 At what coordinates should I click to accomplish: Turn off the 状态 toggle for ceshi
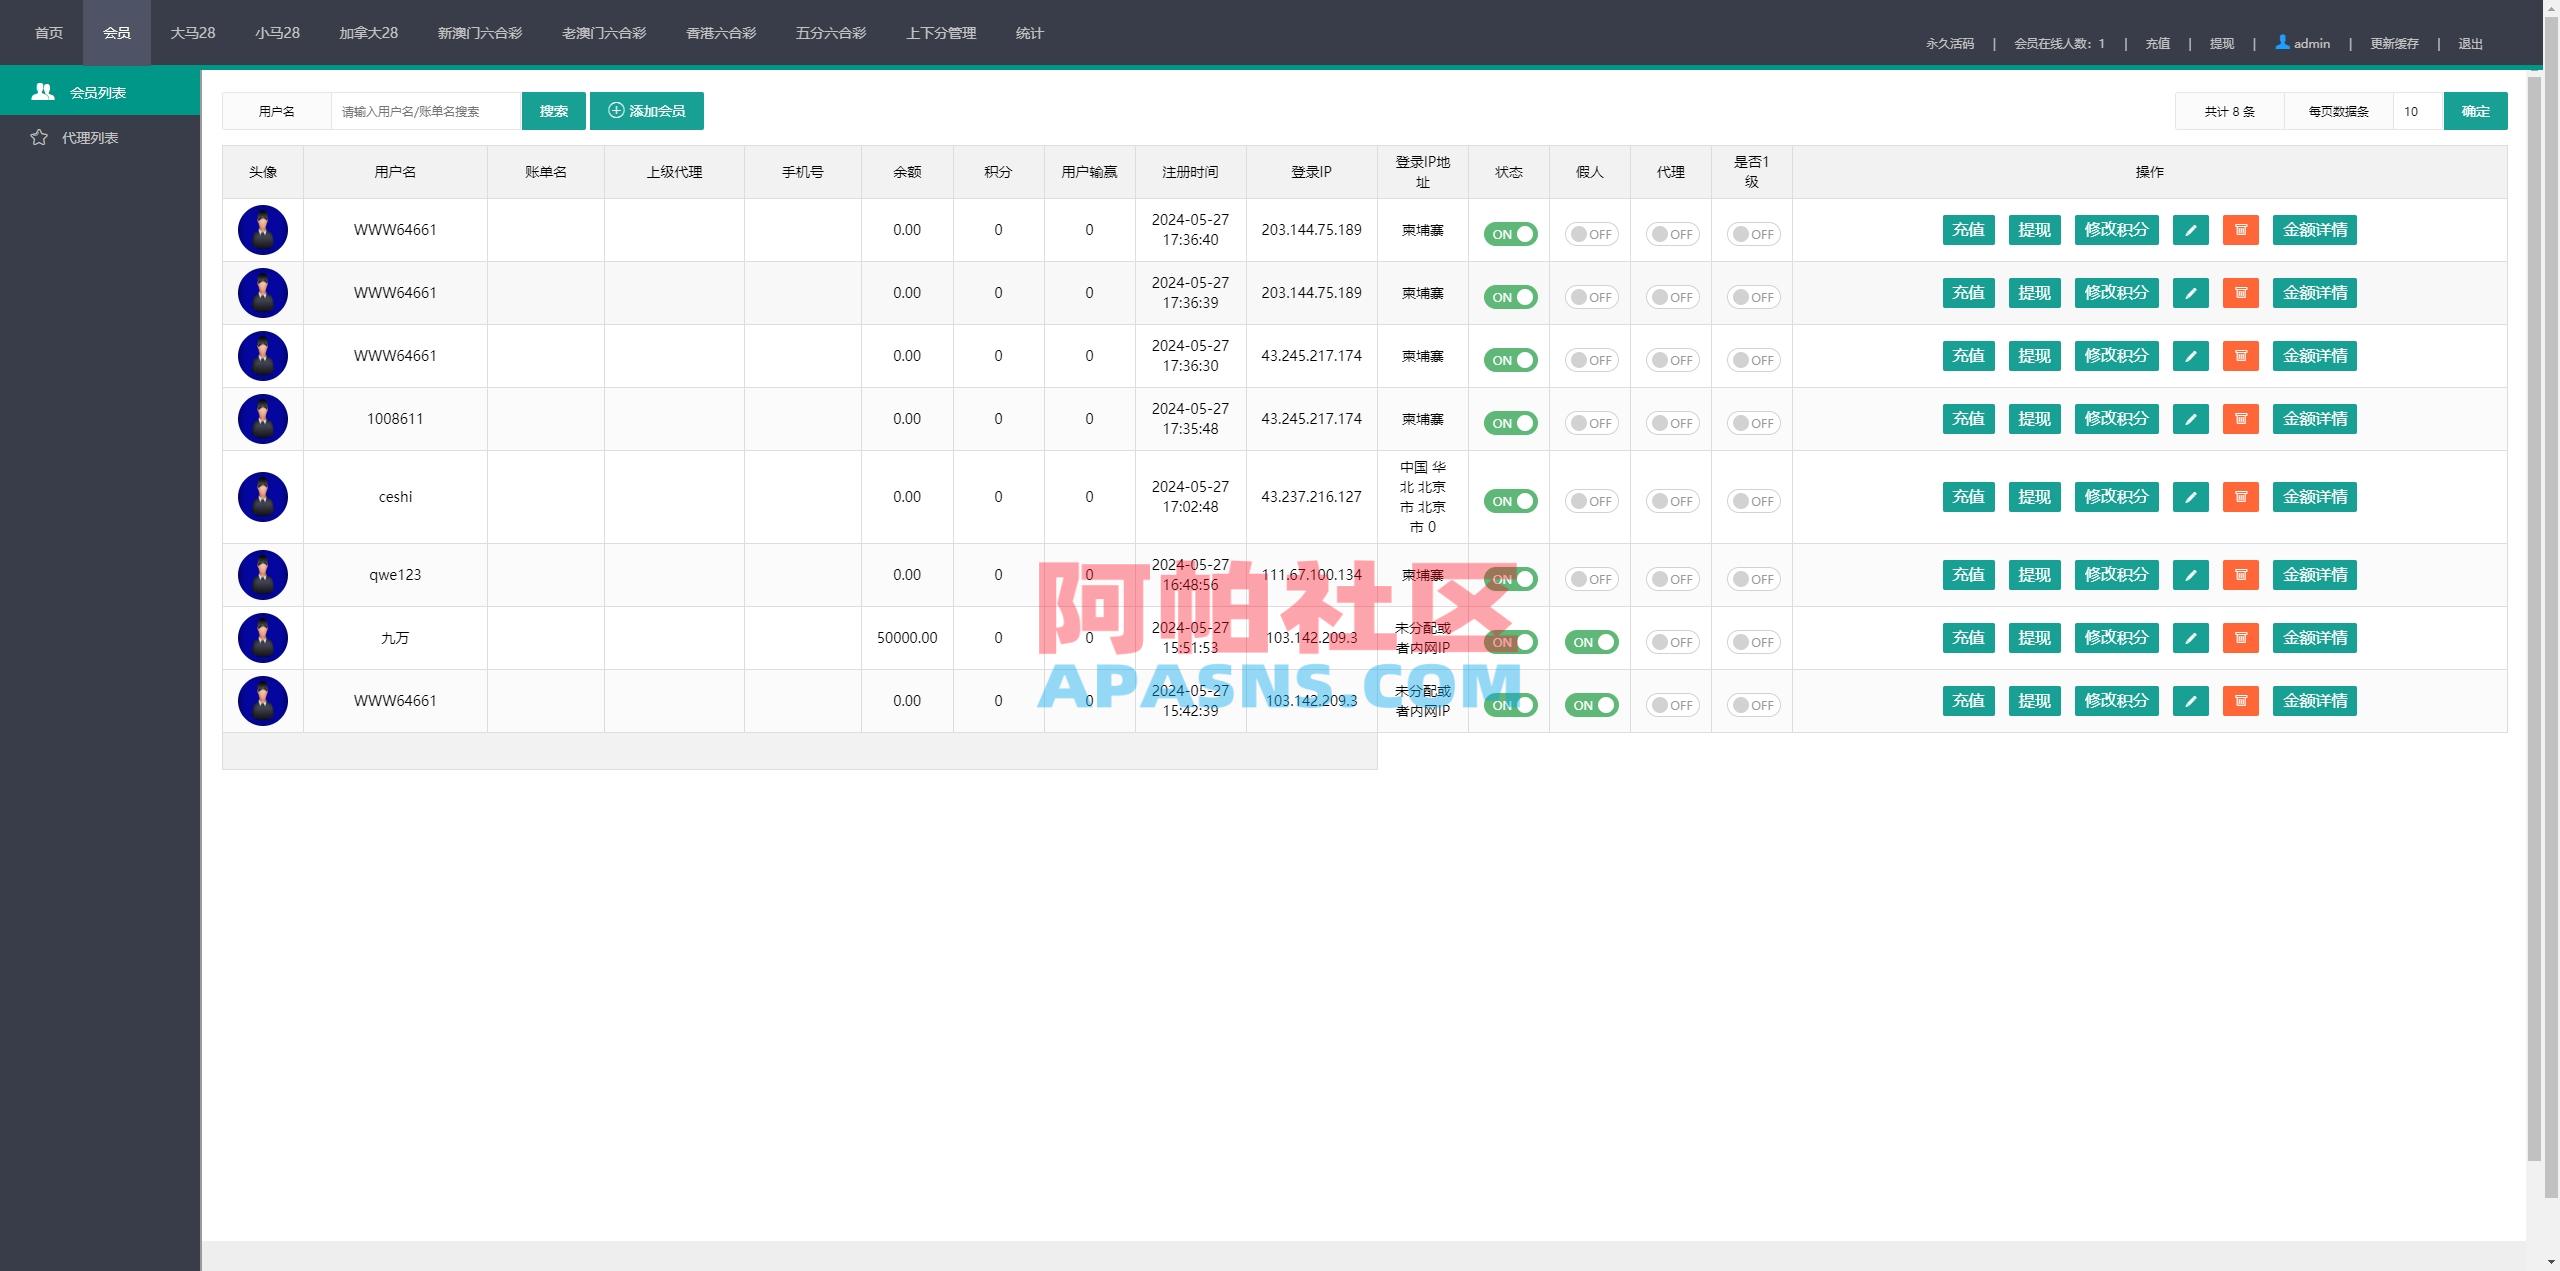click(1511, 500)
